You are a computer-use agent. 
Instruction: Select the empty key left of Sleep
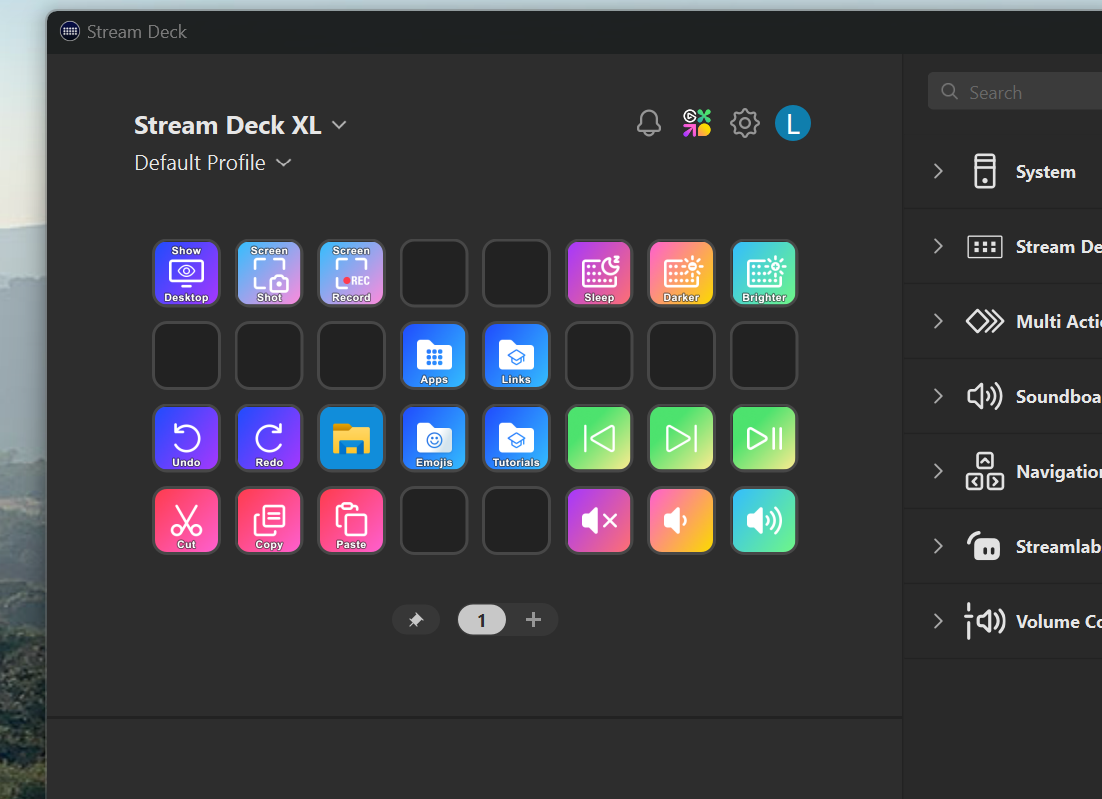pyautogui.click(x=517, y=273)
